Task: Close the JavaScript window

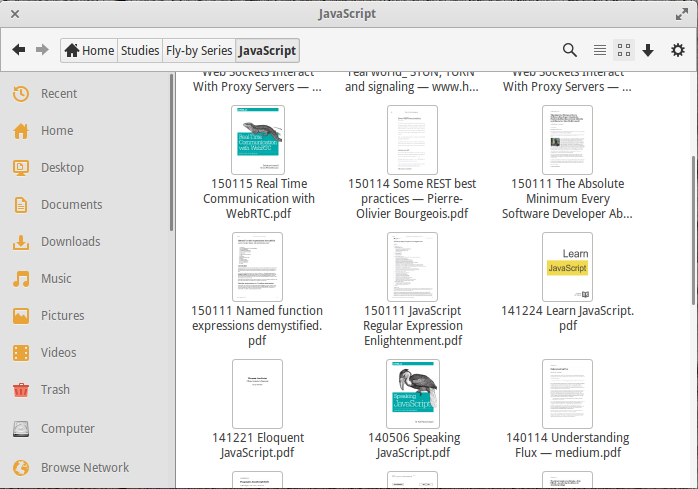Action: [15, 14]
